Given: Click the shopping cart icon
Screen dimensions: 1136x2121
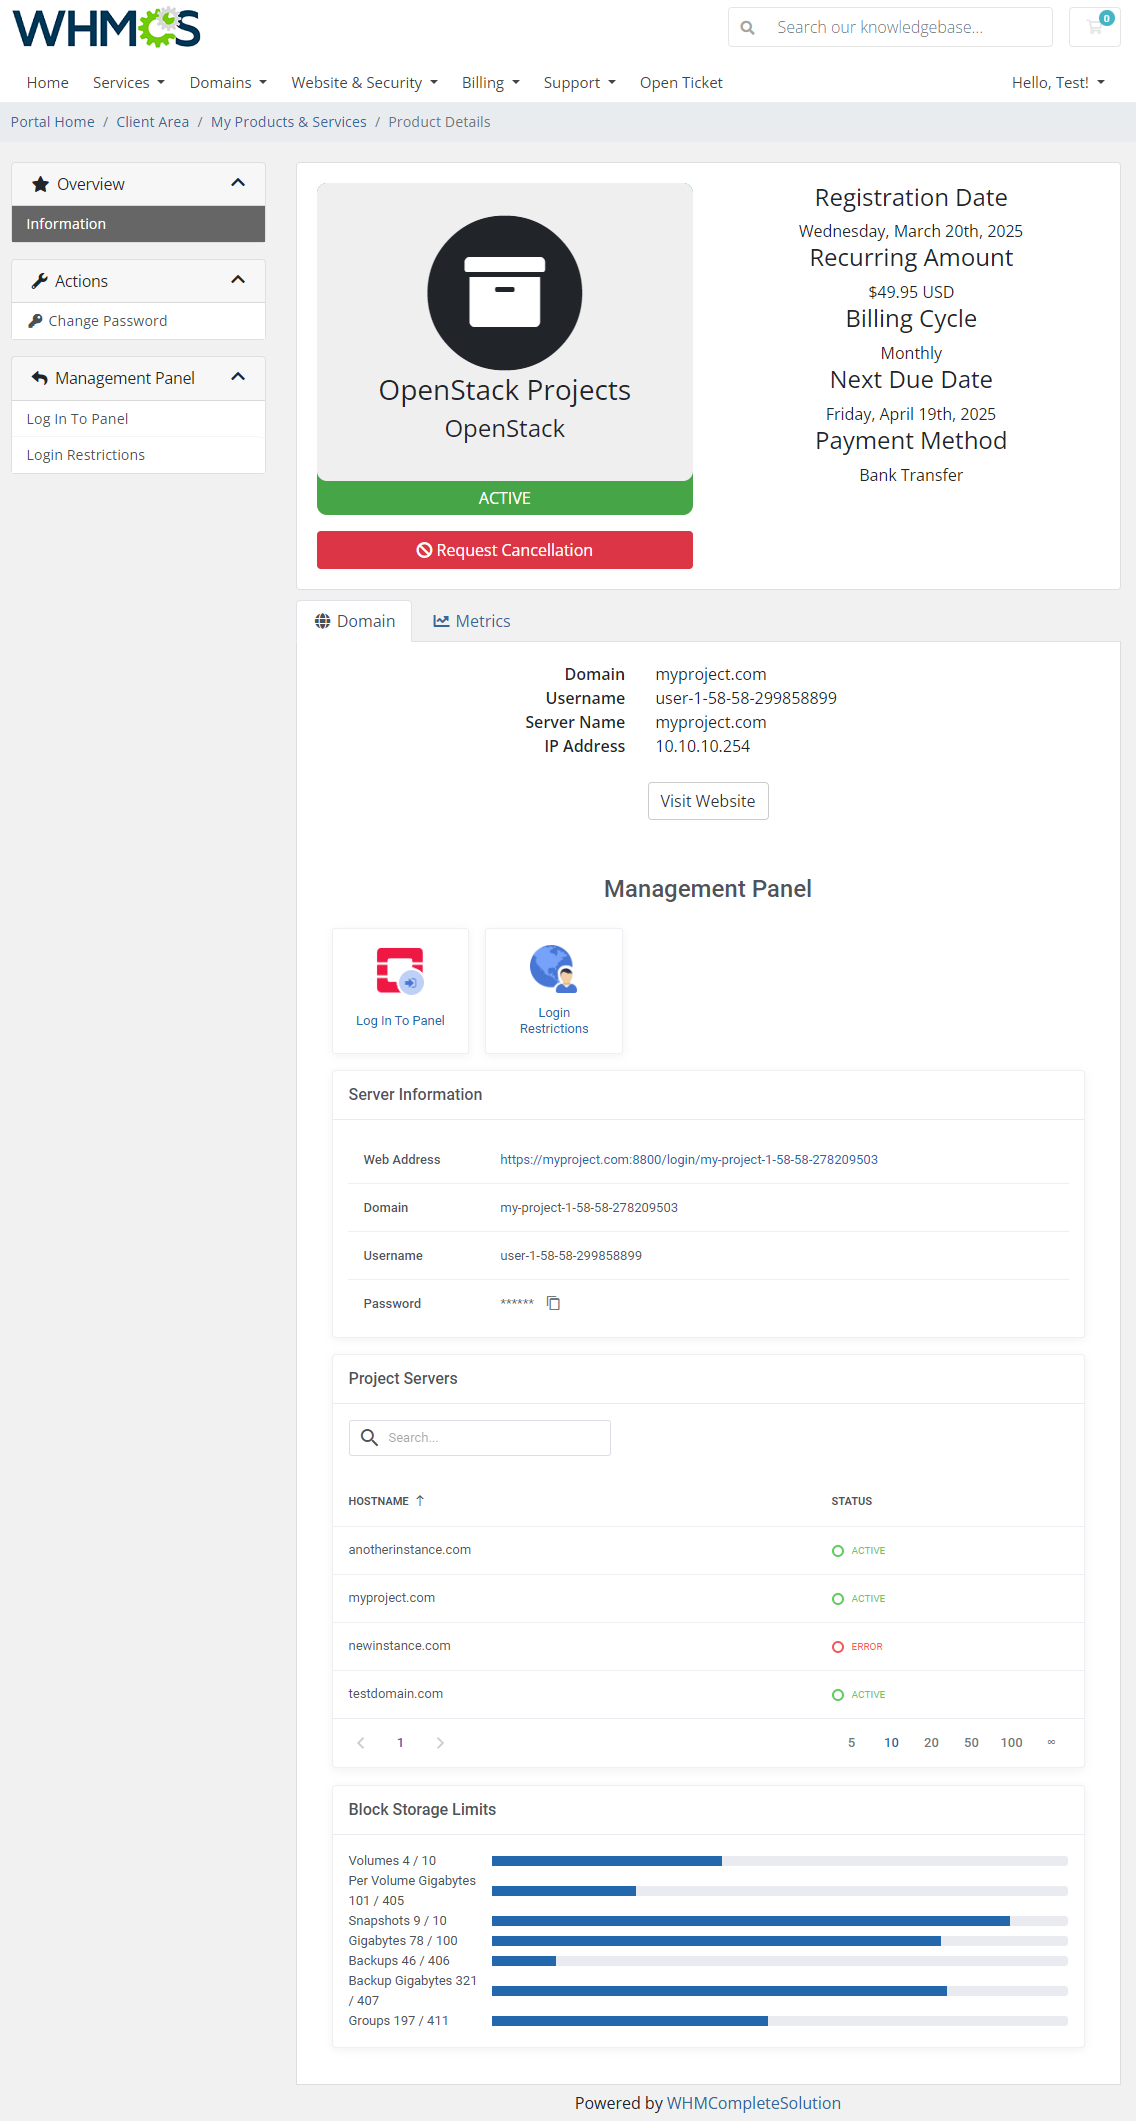Looking at the screenshot, I should 1094,27.
